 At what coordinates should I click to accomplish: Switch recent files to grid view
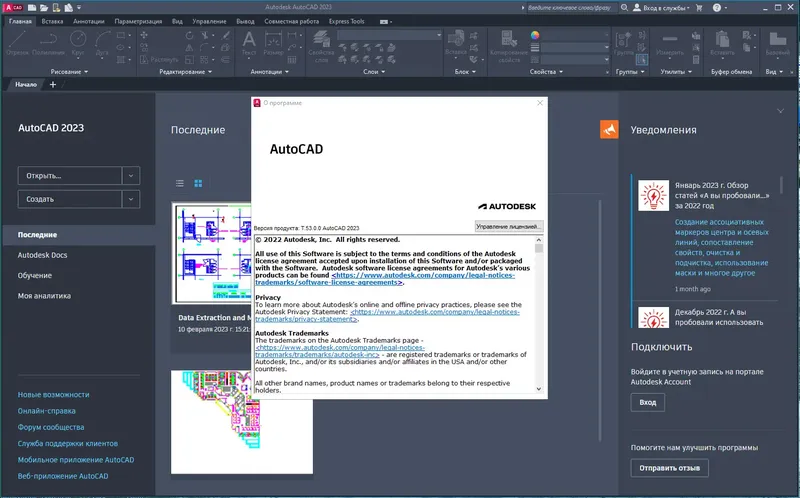tap(198, 183)
